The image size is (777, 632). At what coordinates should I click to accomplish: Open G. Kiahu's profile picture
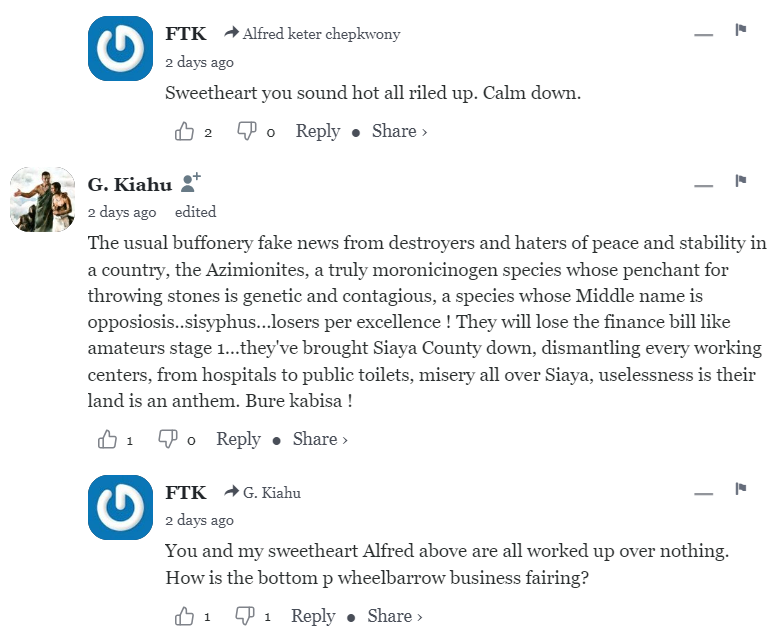43,199
